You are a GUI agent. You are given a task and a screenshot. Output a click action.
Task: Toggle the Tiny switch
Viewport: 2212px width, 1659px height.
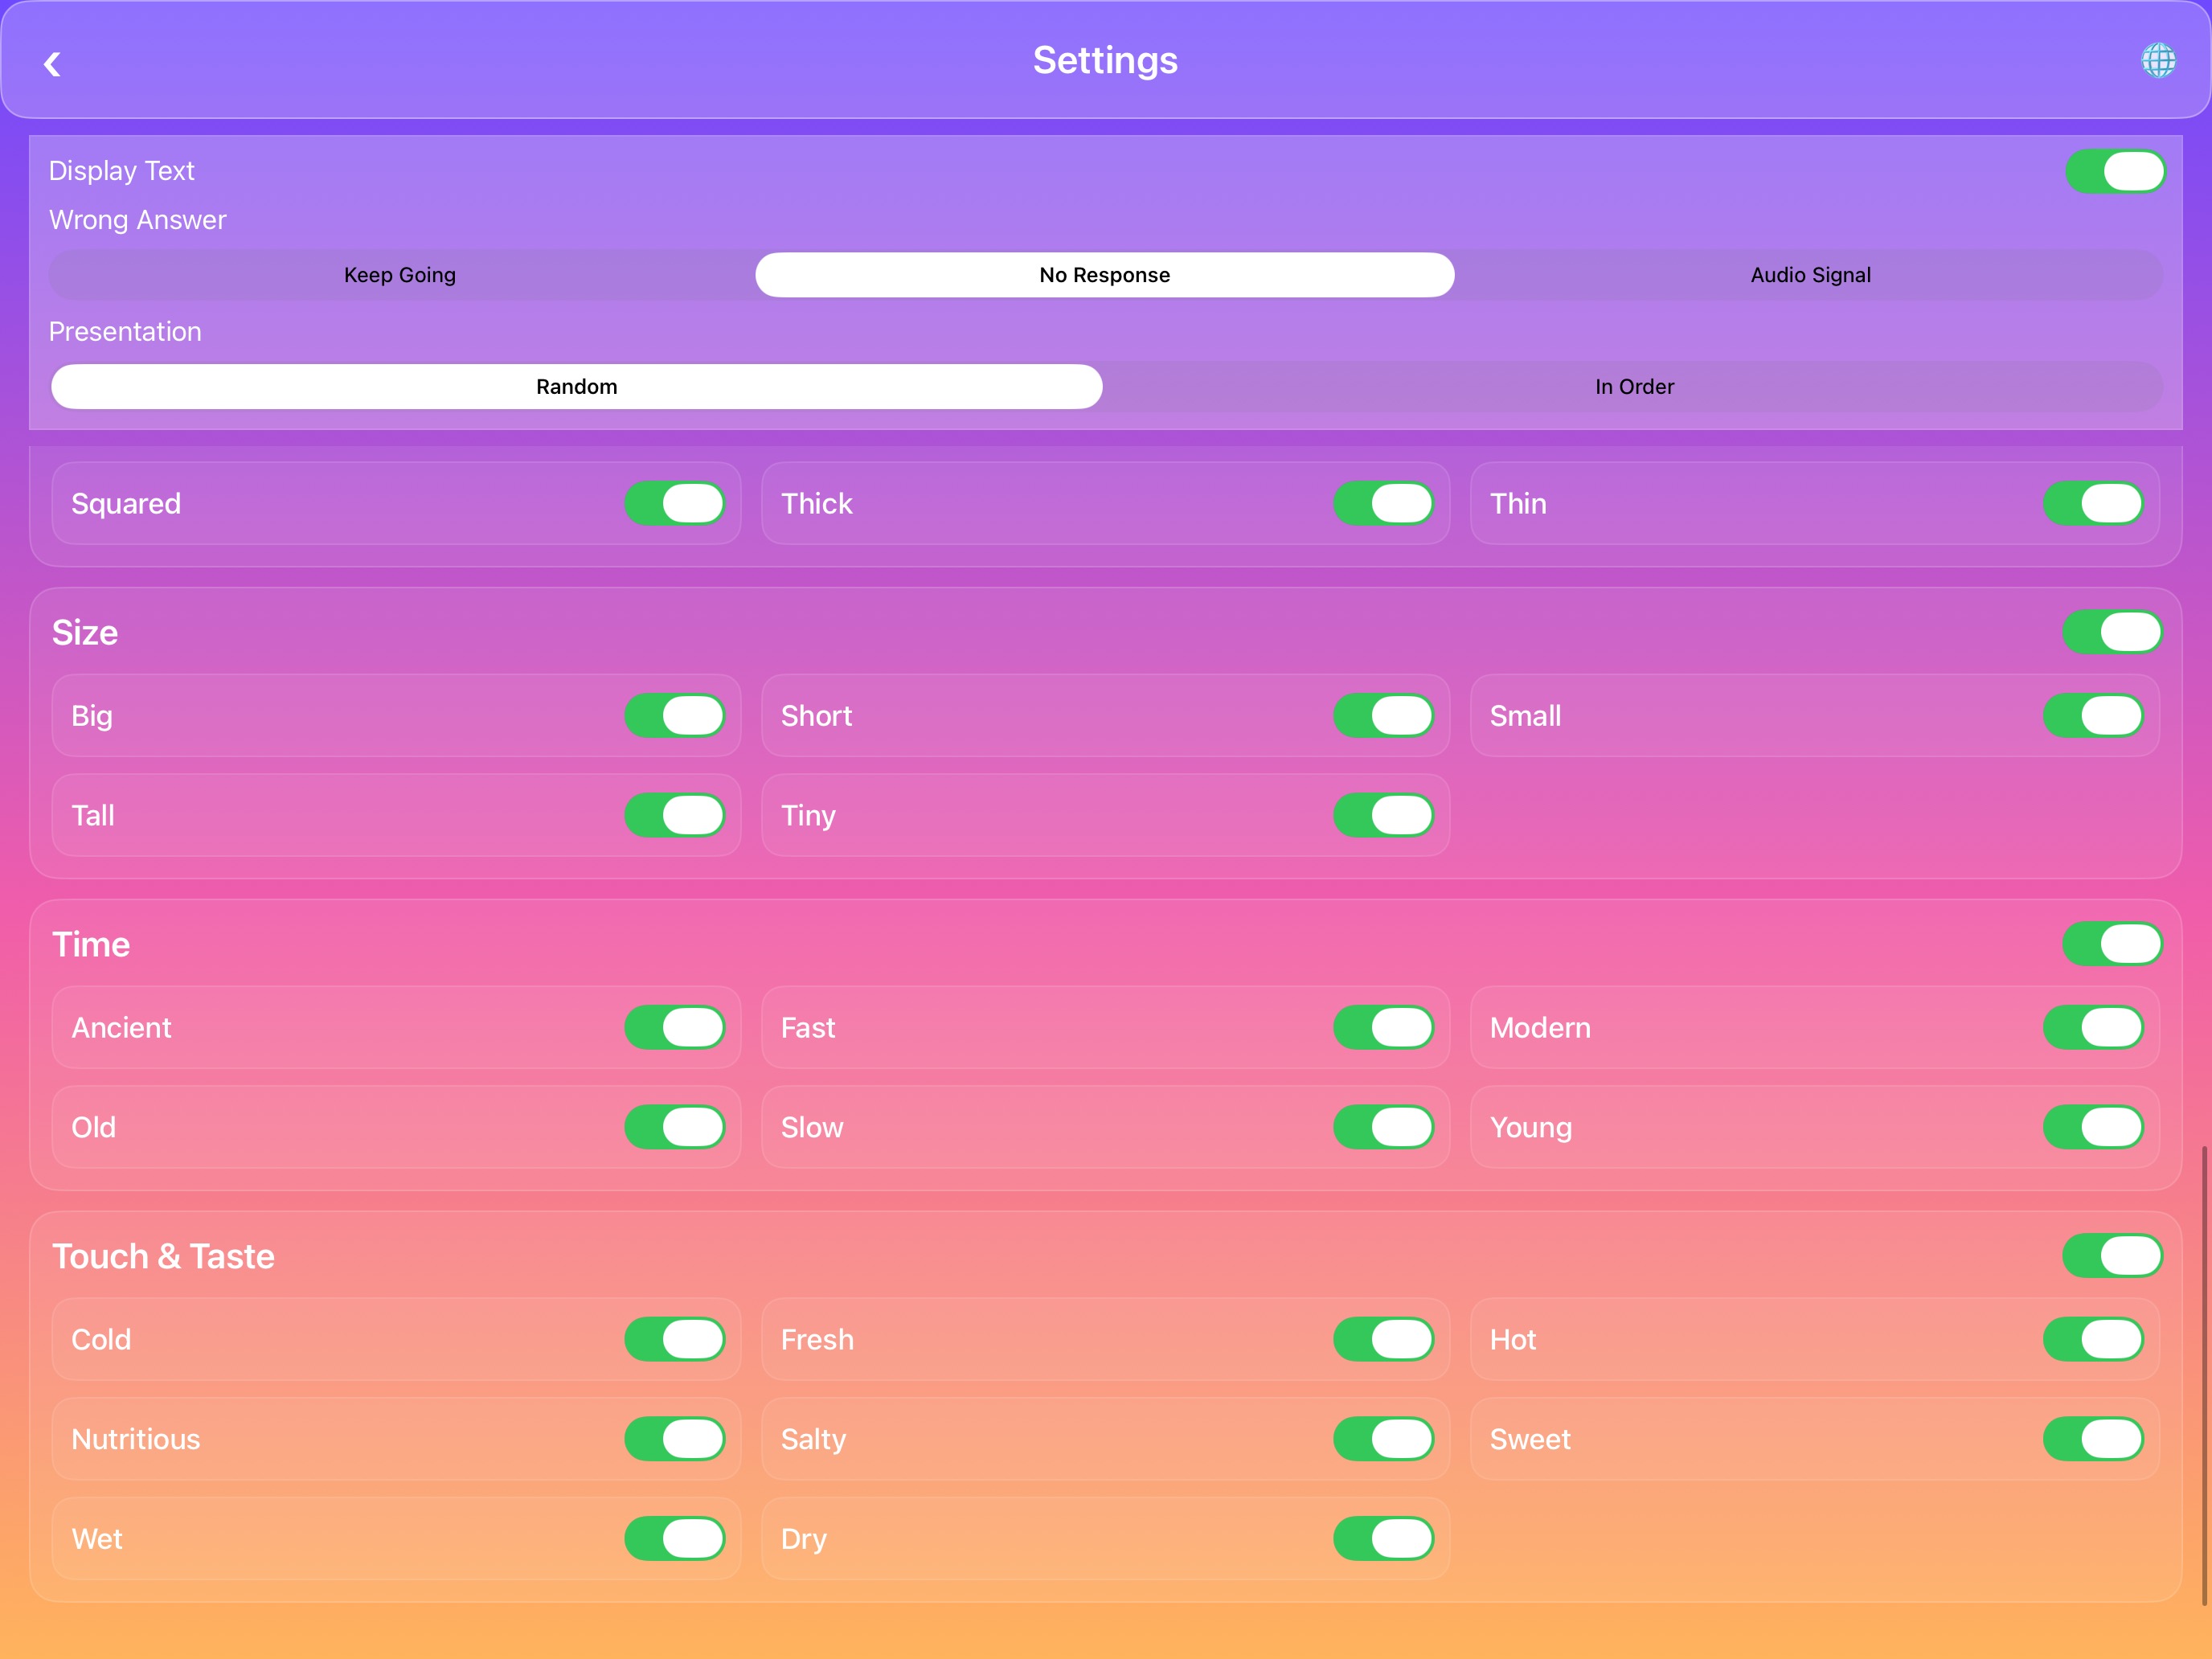click(1383, 815)
